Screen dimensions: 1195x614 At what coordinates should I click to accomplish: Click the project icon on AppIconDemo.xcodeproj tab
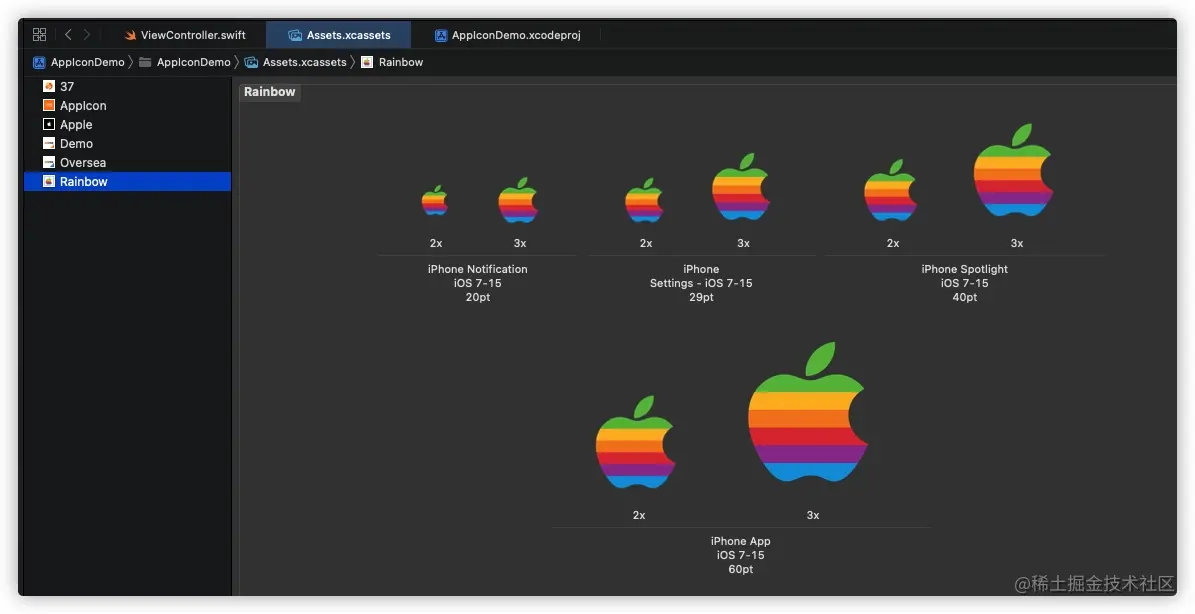441,35
